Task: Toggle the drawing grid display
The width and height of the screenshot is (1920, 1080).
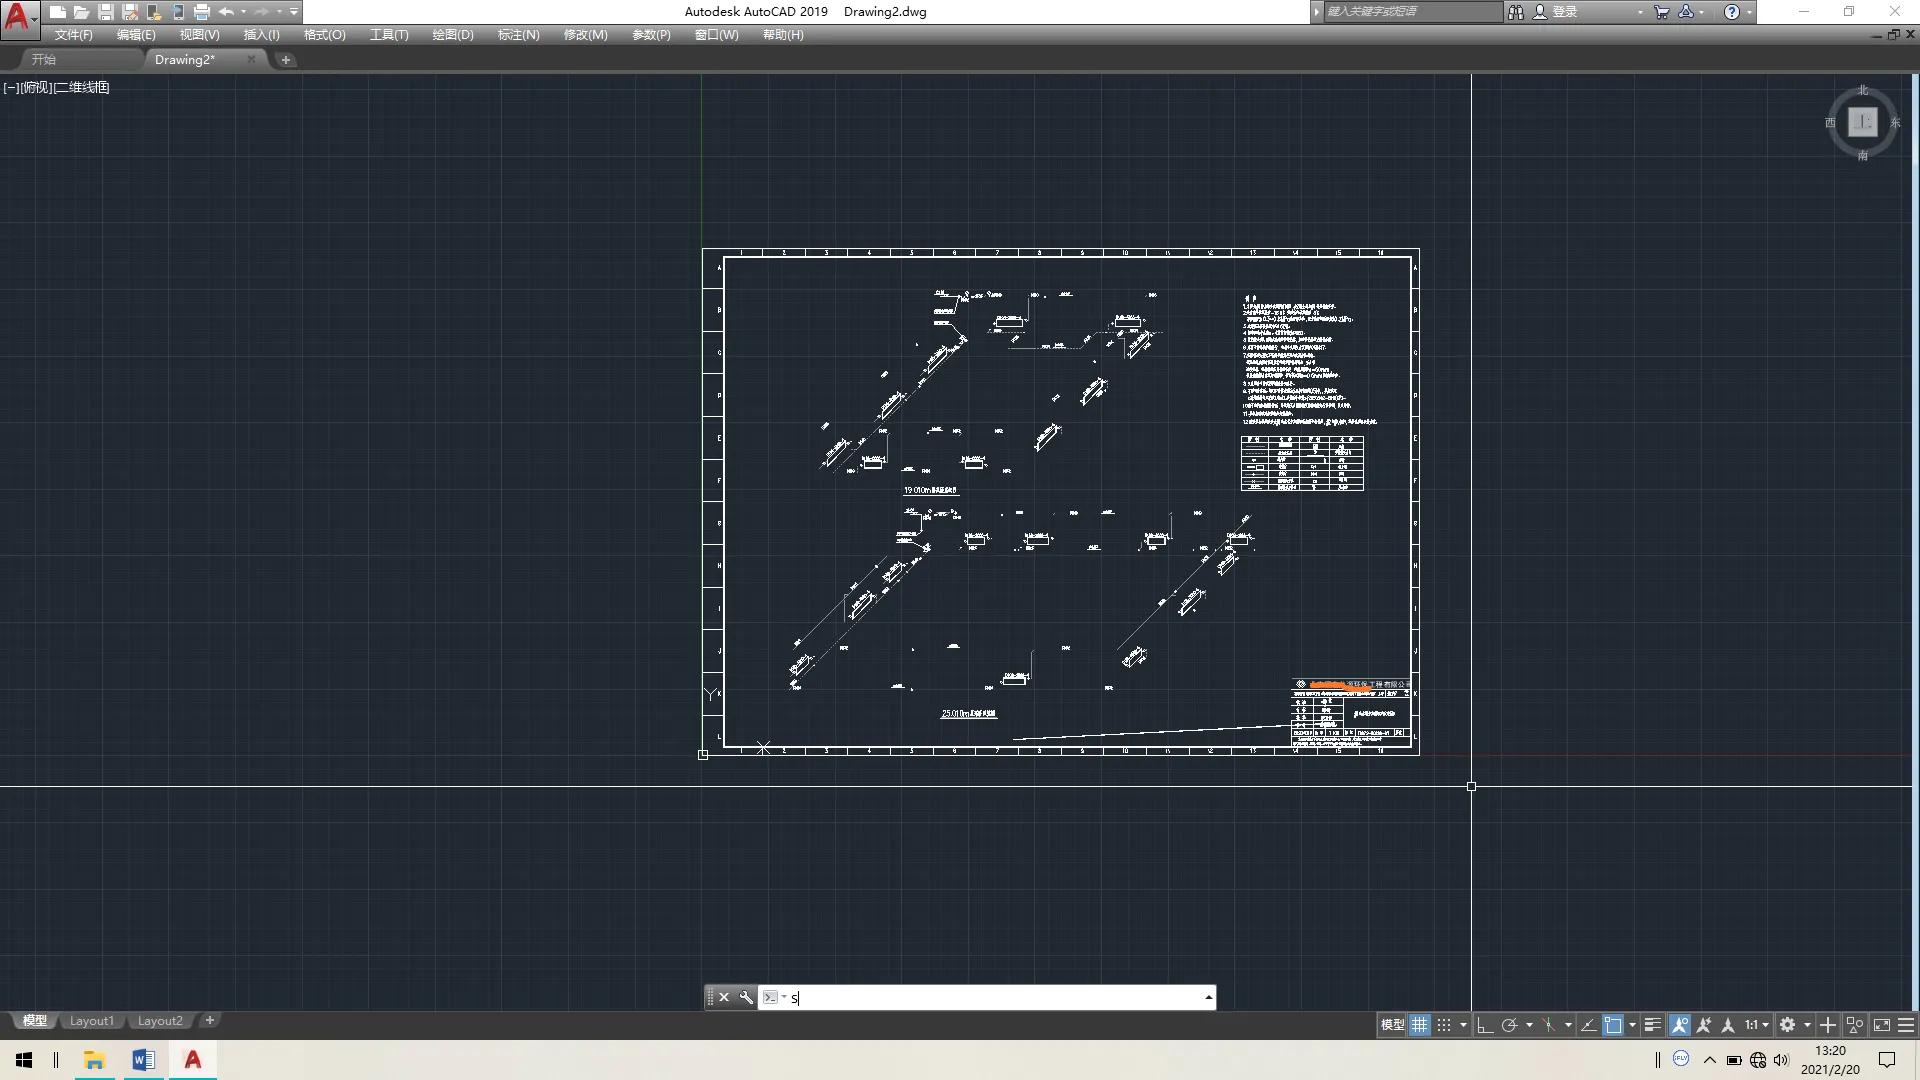Action: coord(1419,1025)
